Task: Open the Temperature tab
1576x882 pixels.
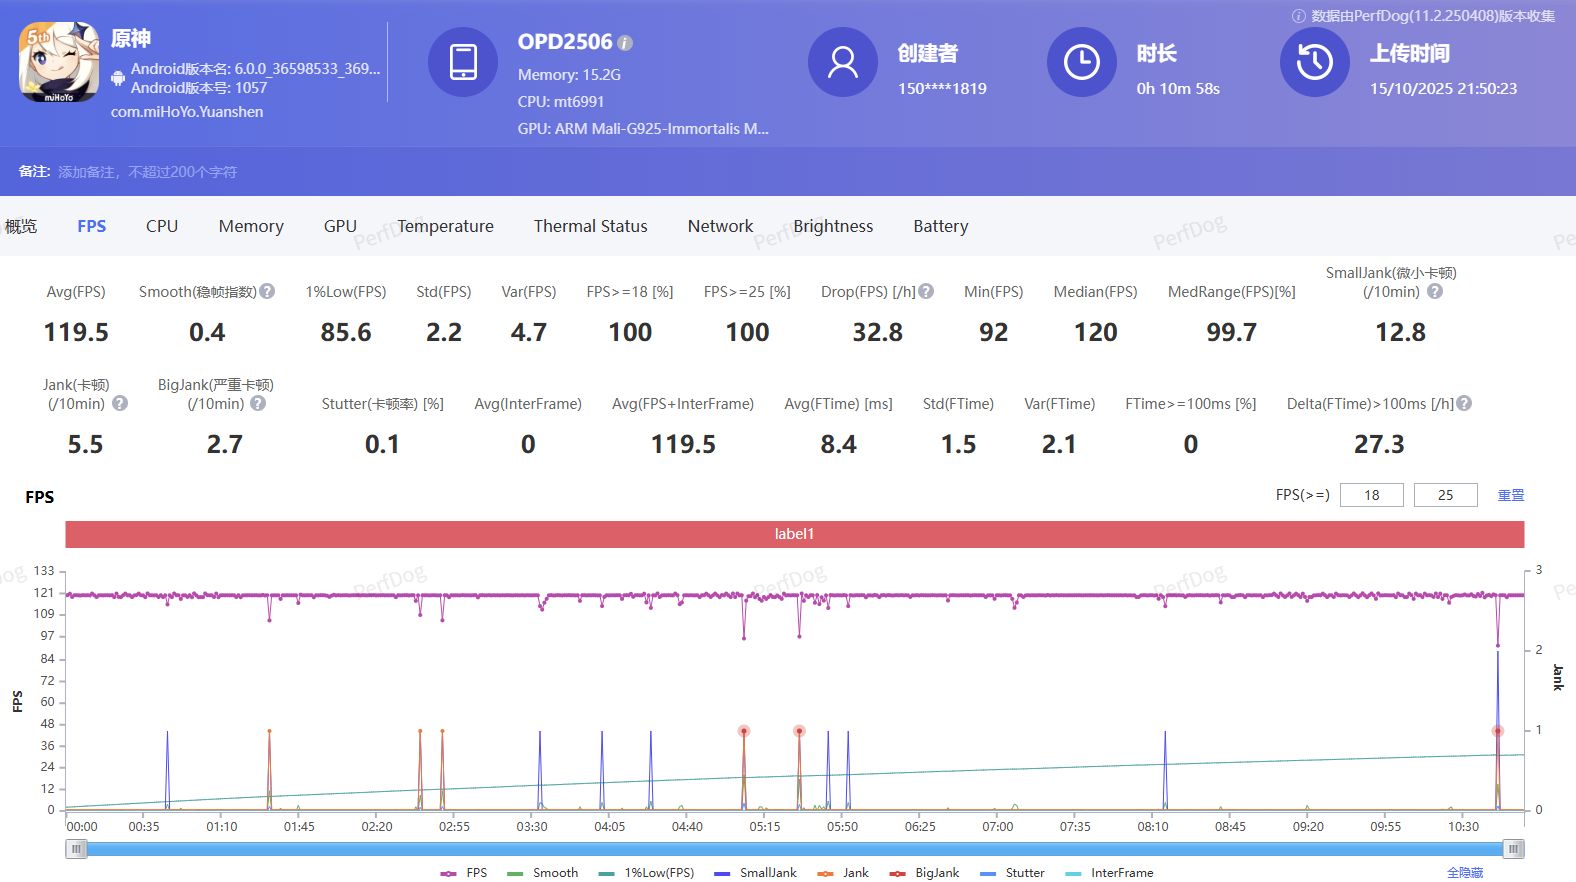Action: (x=445, y=226)
